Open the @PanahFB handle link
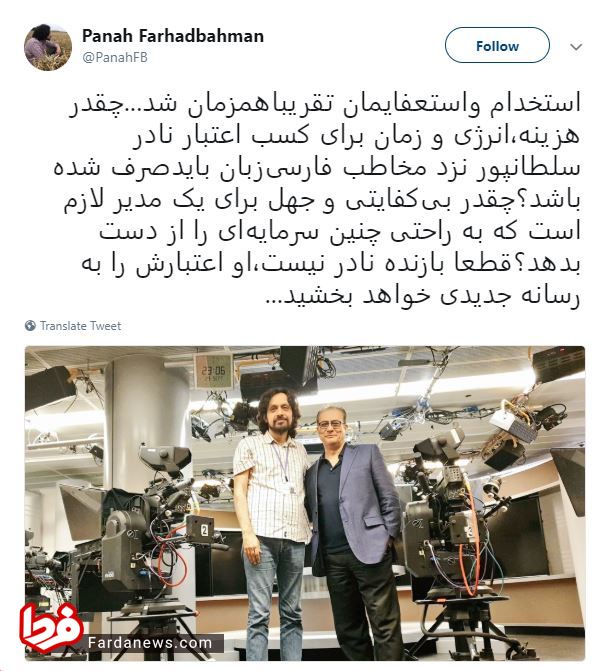The height and width of the screenshot is (671, 614). click(x=115, y=57)
